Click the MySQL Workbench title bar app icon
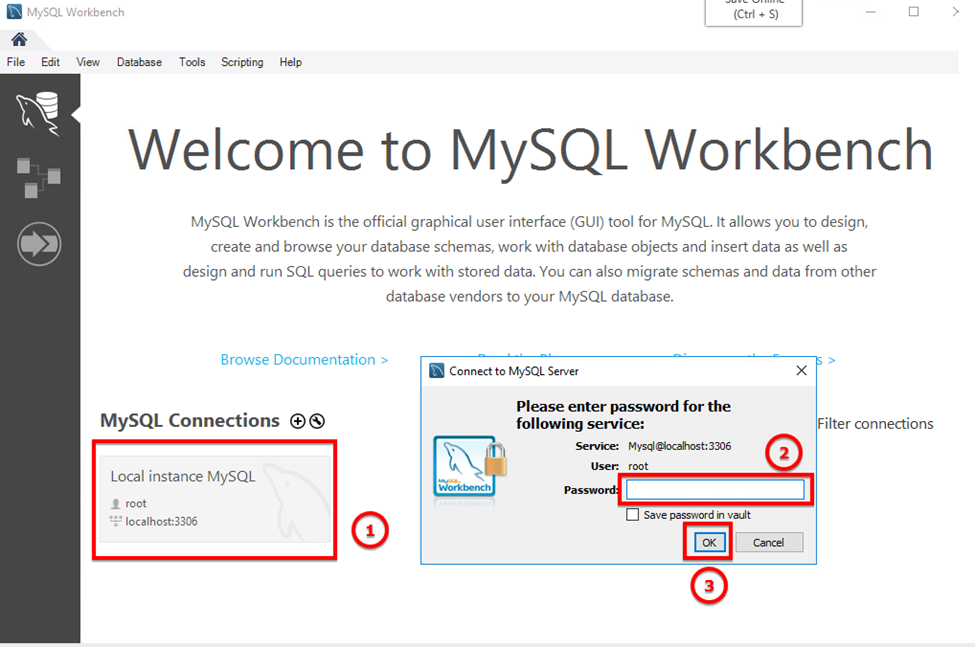This screenshot has height=647, width=975. coord(14,12)
